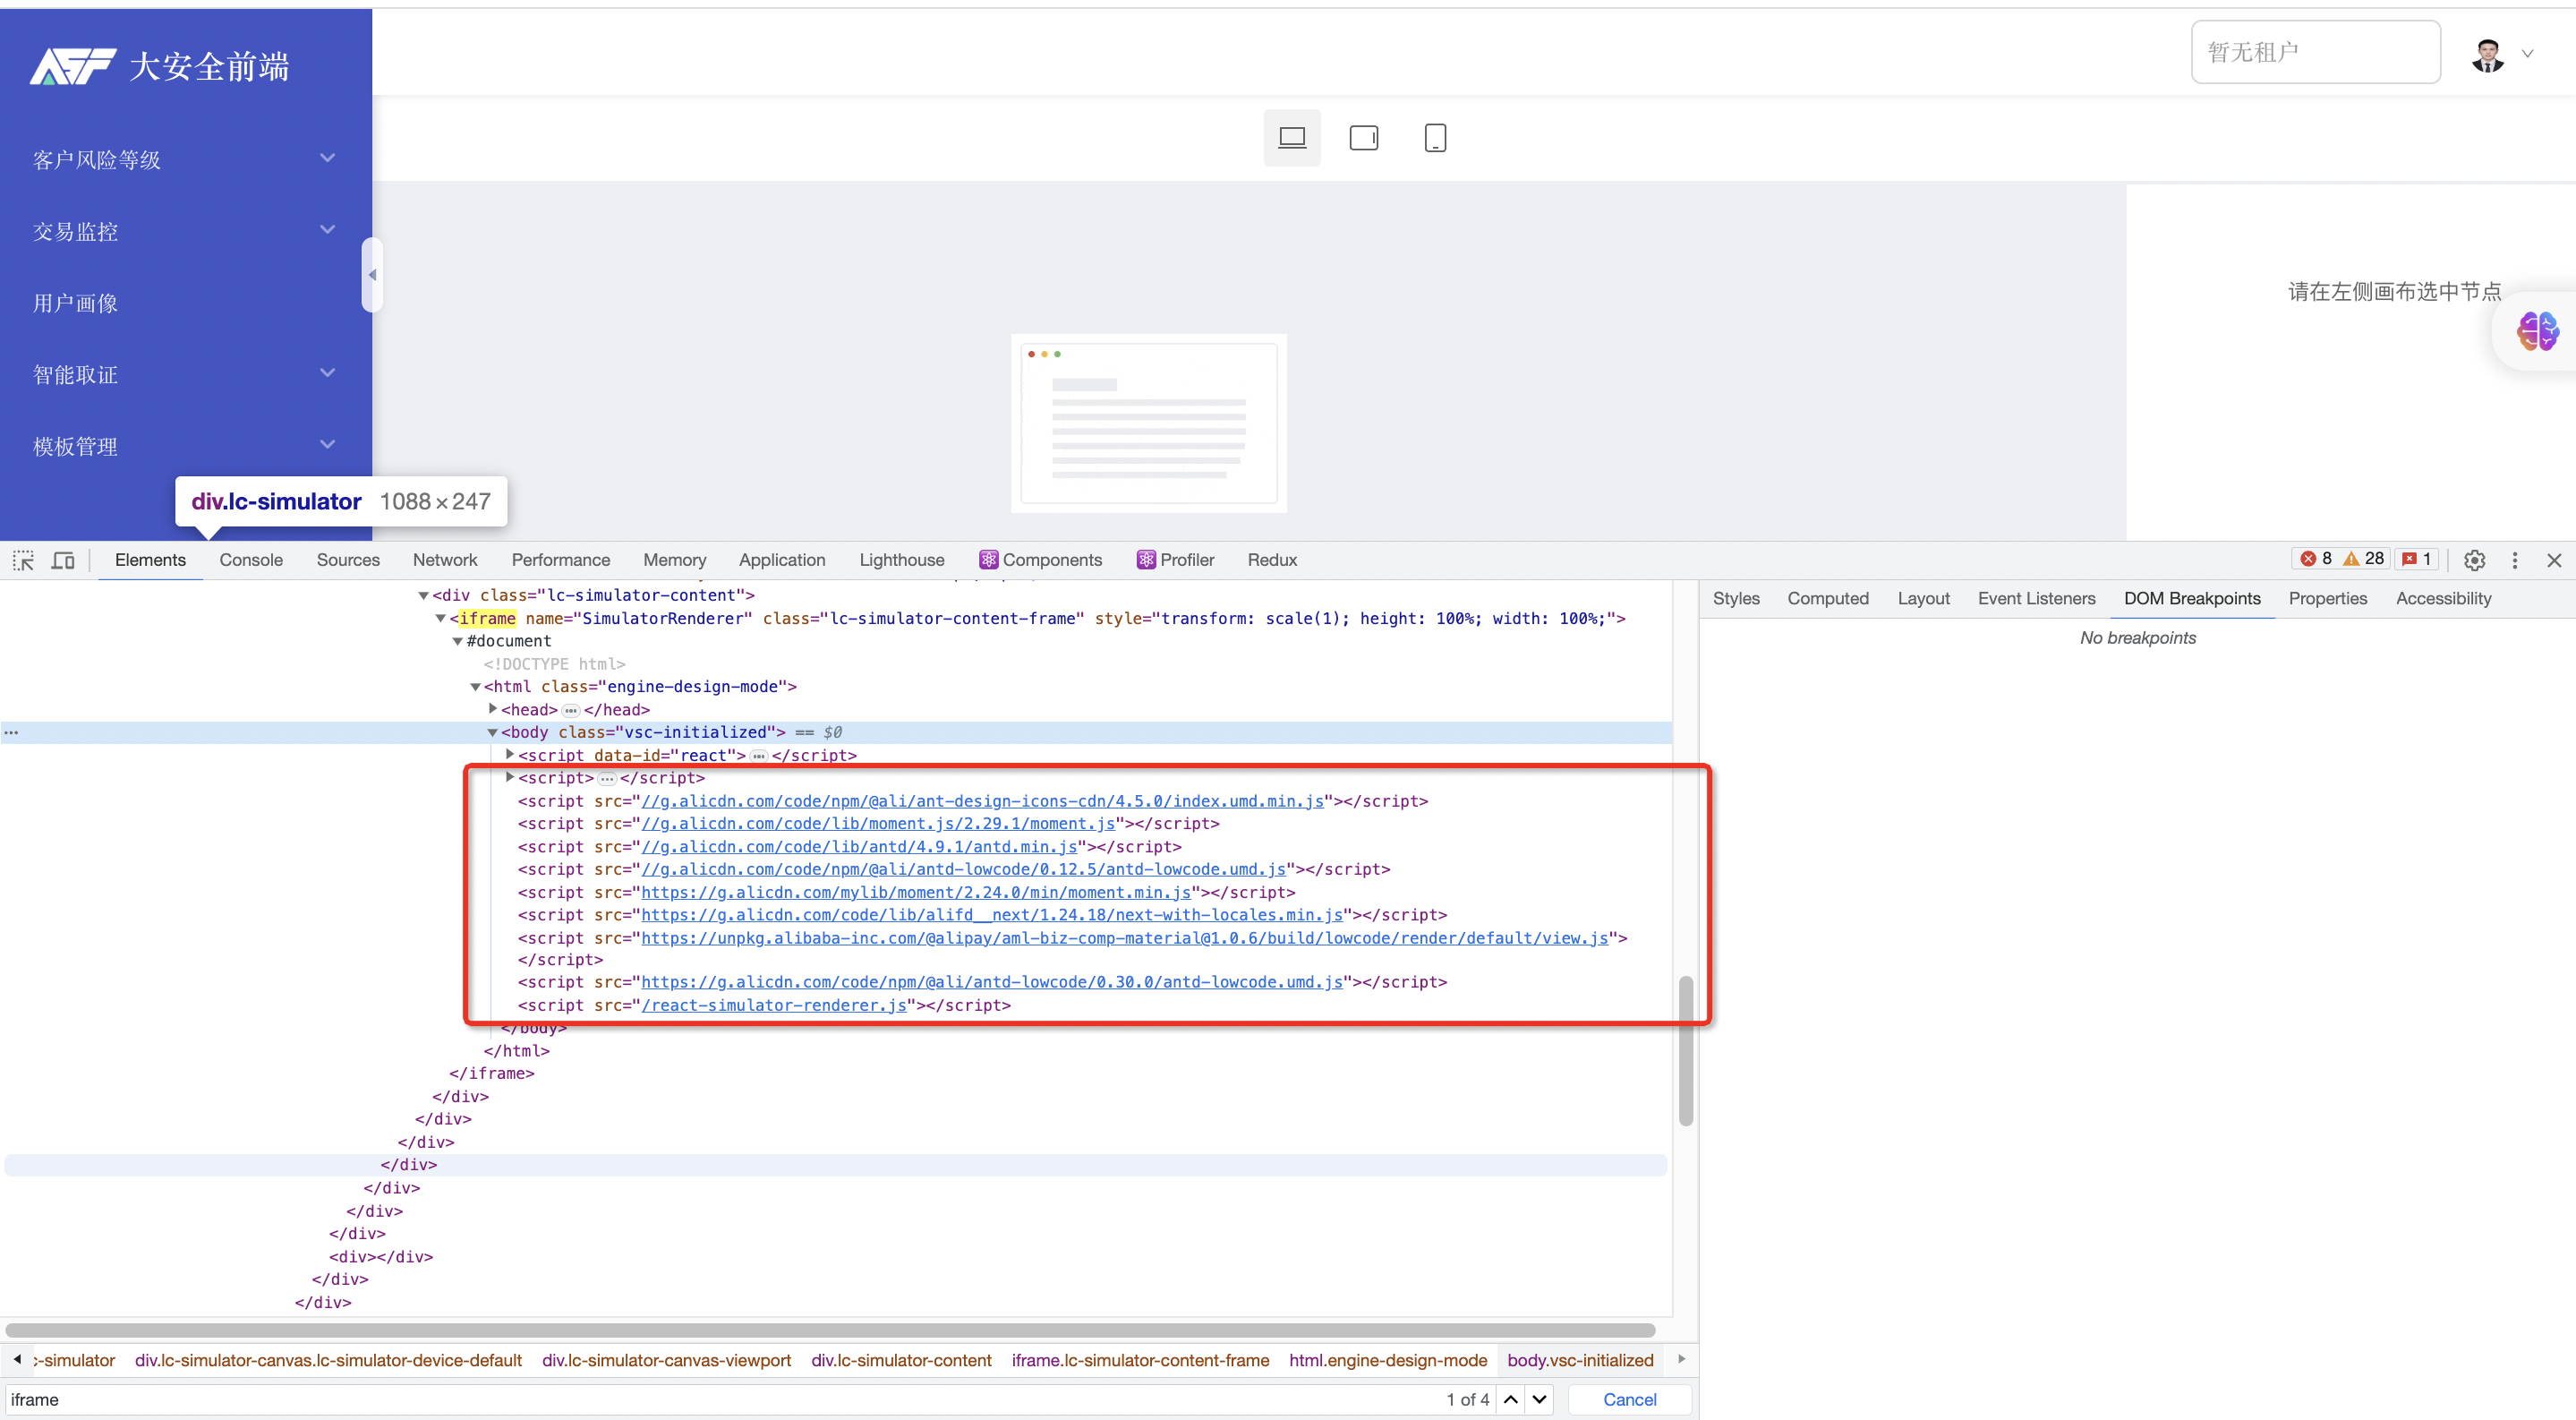Open DevTools settings gear
2576x1420 pixels.
click(2474, 561)
